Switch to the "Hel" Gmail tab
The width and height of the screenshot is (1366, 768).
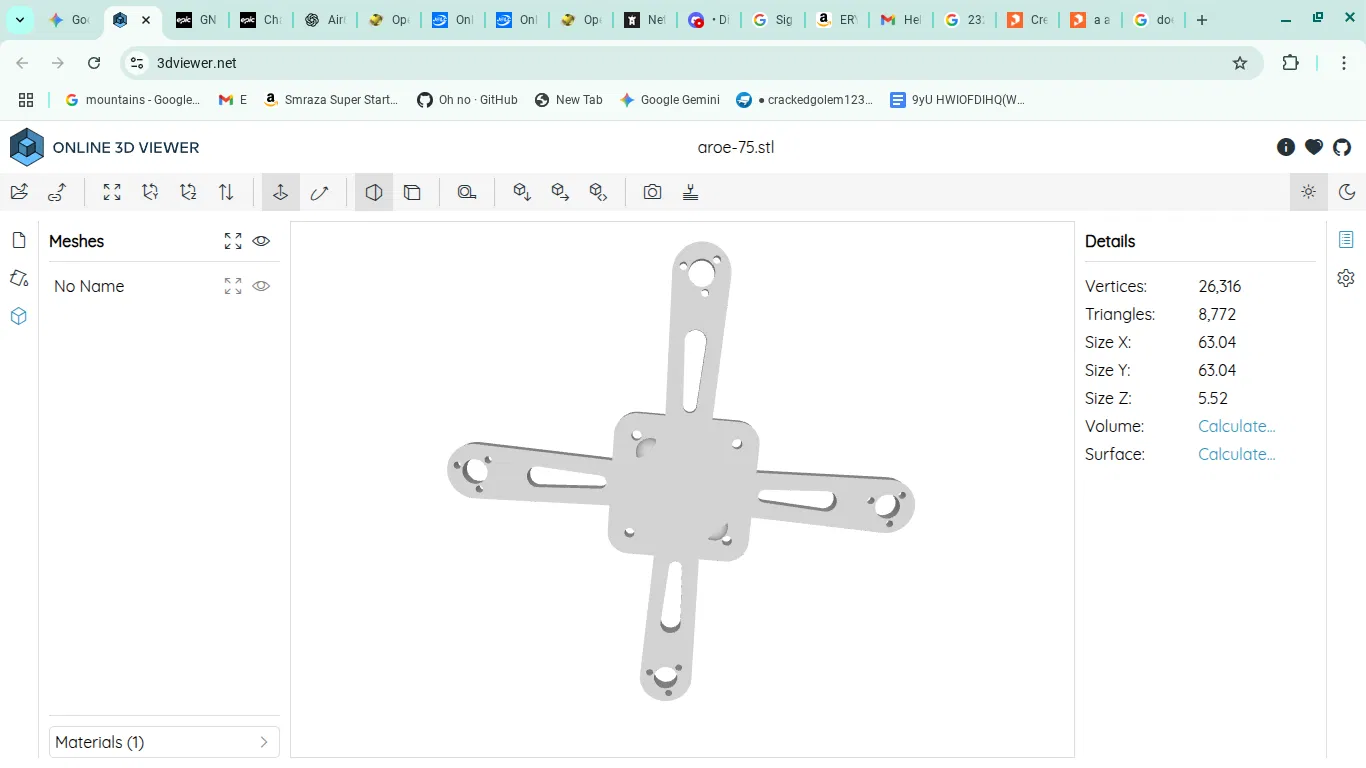coord(901,20)
